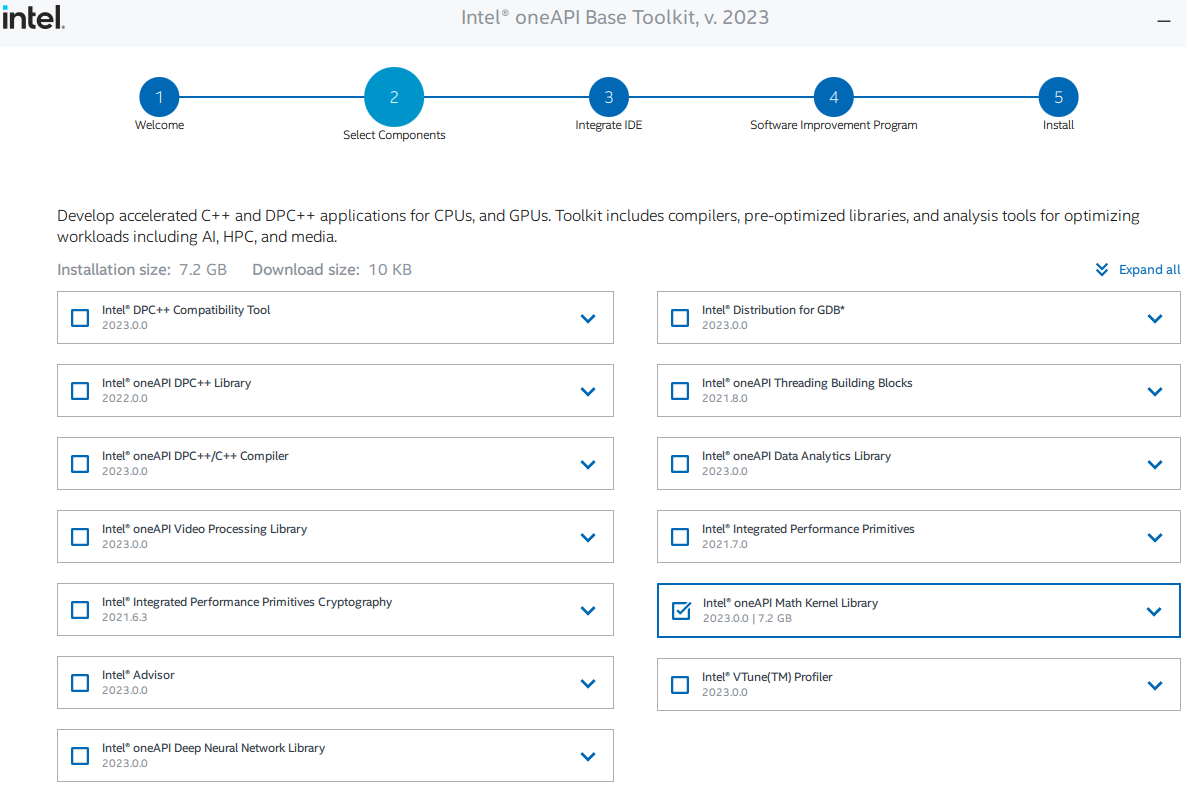Go to step 5 Install

pos(1058,97)
